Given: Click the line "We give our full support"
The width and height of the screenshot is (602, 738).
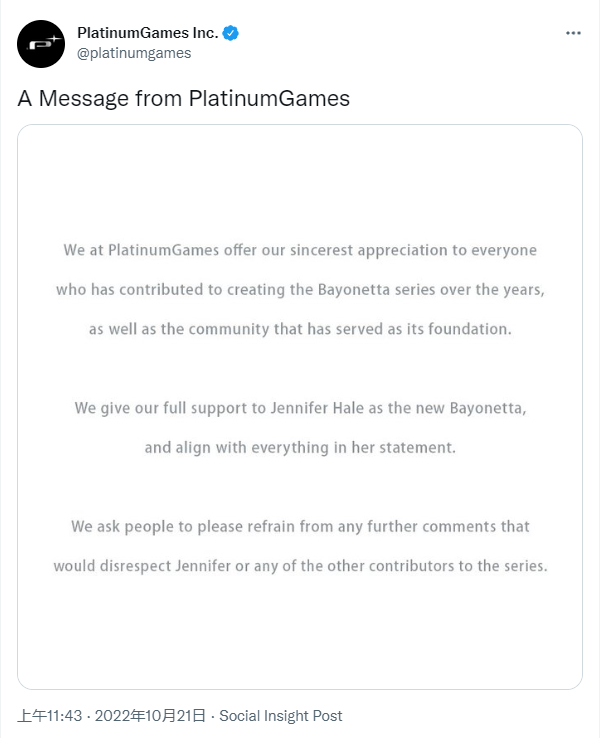Looking at the screenshot, I should coord(300,408).
